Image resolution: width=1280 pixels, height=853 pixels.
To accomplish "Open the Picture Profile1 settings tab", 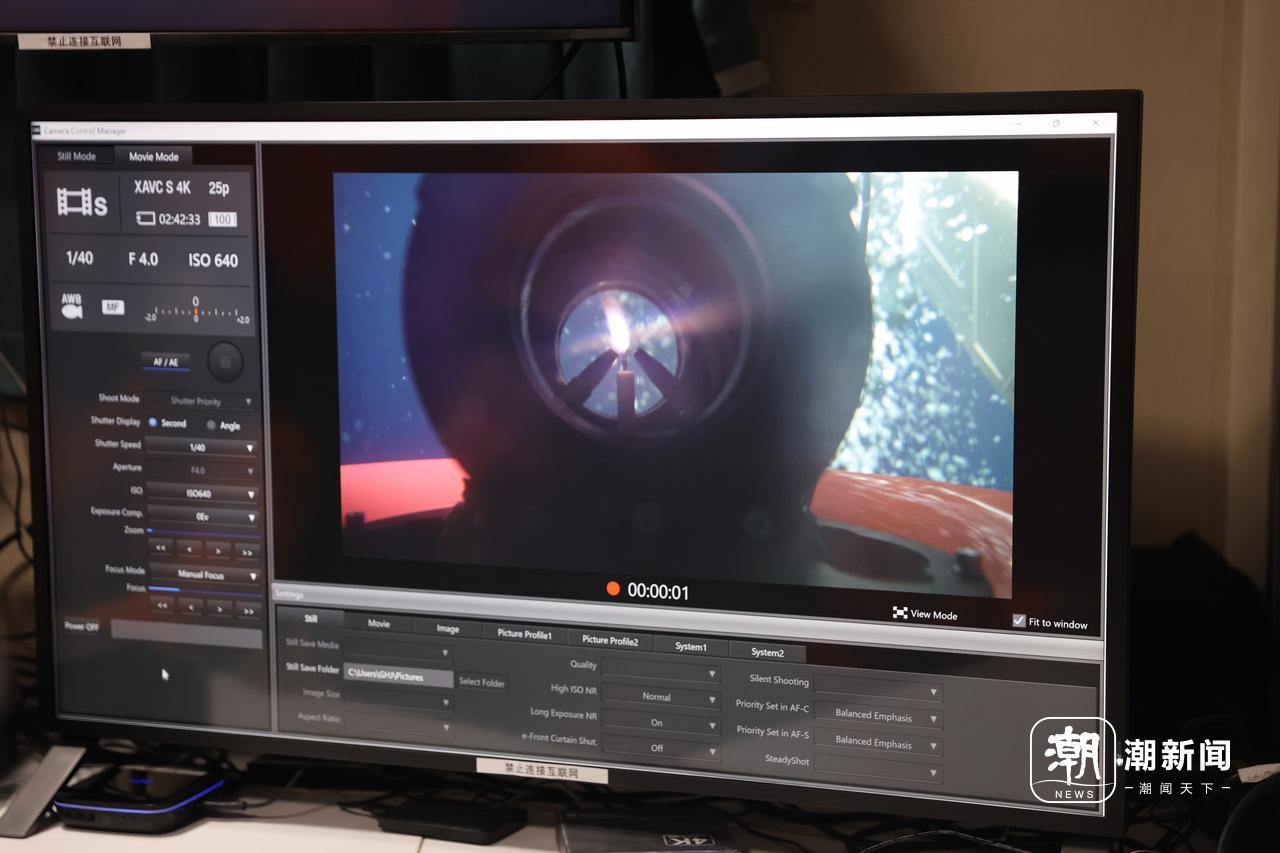I will (525, 634).
